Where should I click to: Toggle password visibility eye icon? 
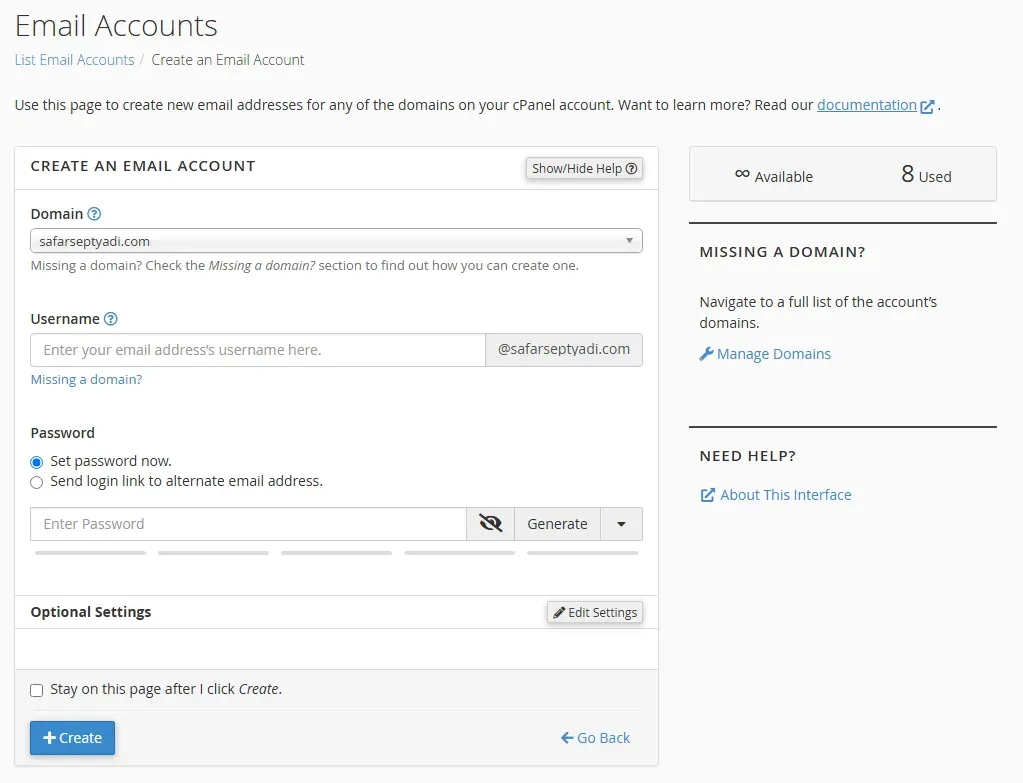pyautogui.click(x=490, y=524)
